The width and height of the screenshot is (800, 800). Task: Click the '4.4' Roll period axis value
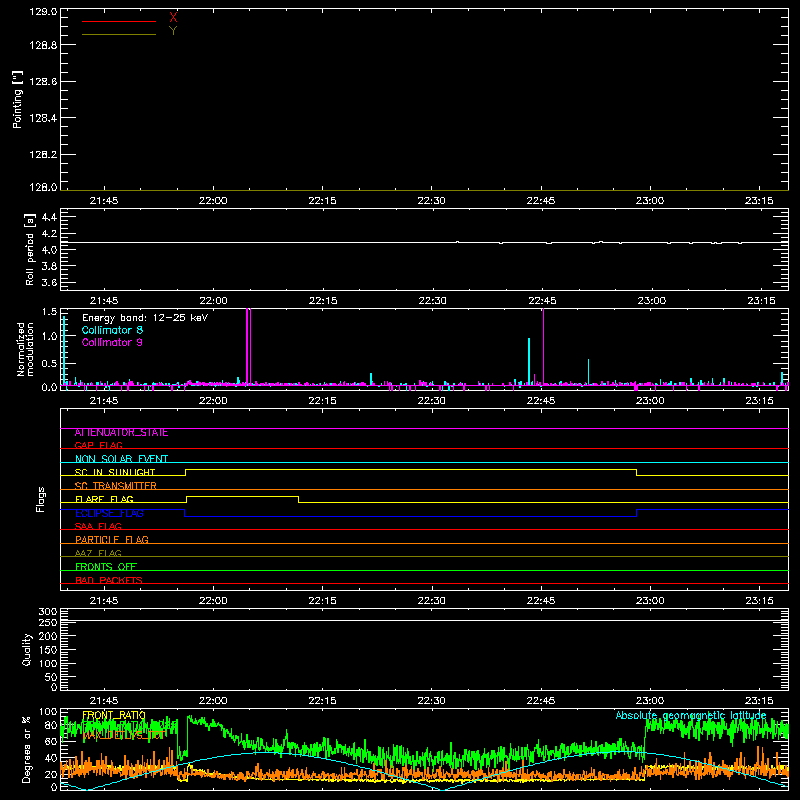(x=49, y=217)
